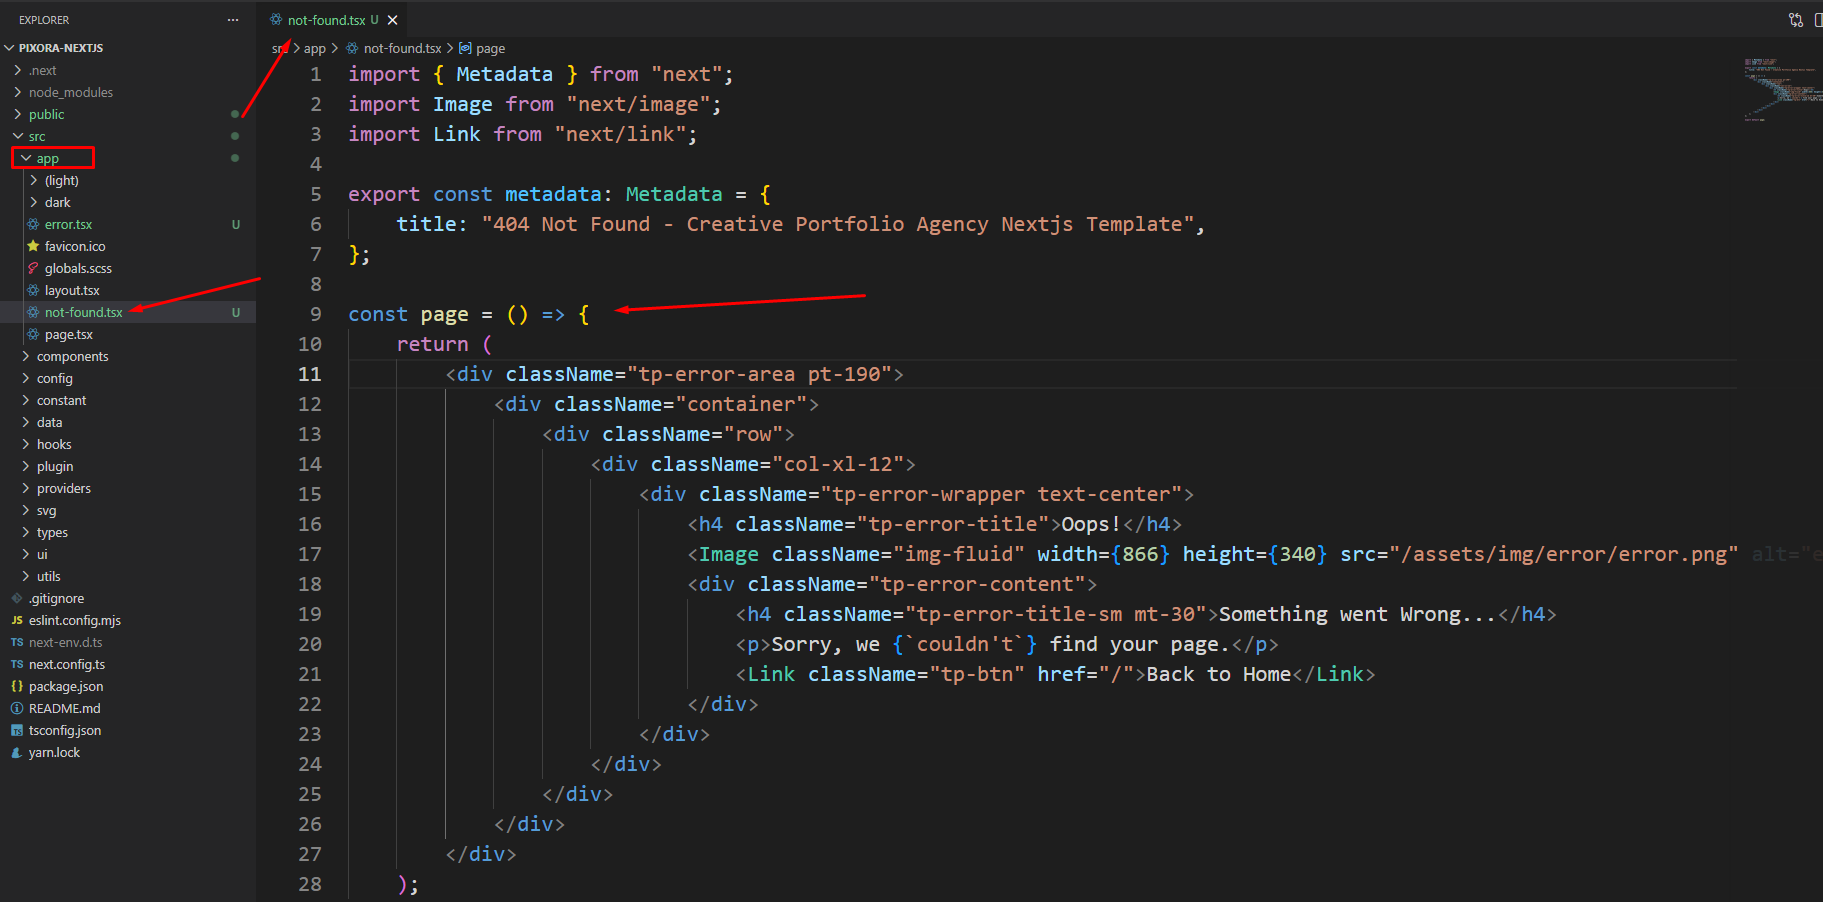Click "next/image" import string

click(x=638, y=104)
